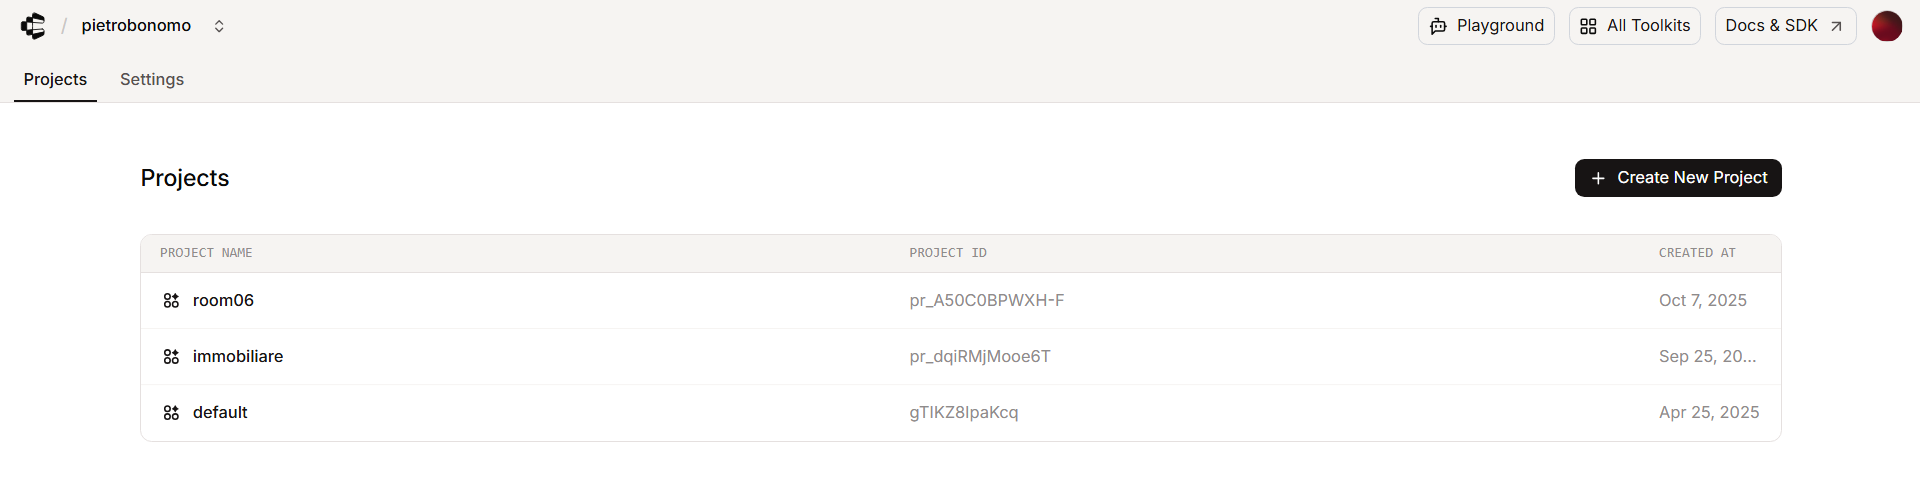The height and width of the screenshot is (484, 1920).
Task: Click the Playground chat icon
Action: (x=1438, y=26)
